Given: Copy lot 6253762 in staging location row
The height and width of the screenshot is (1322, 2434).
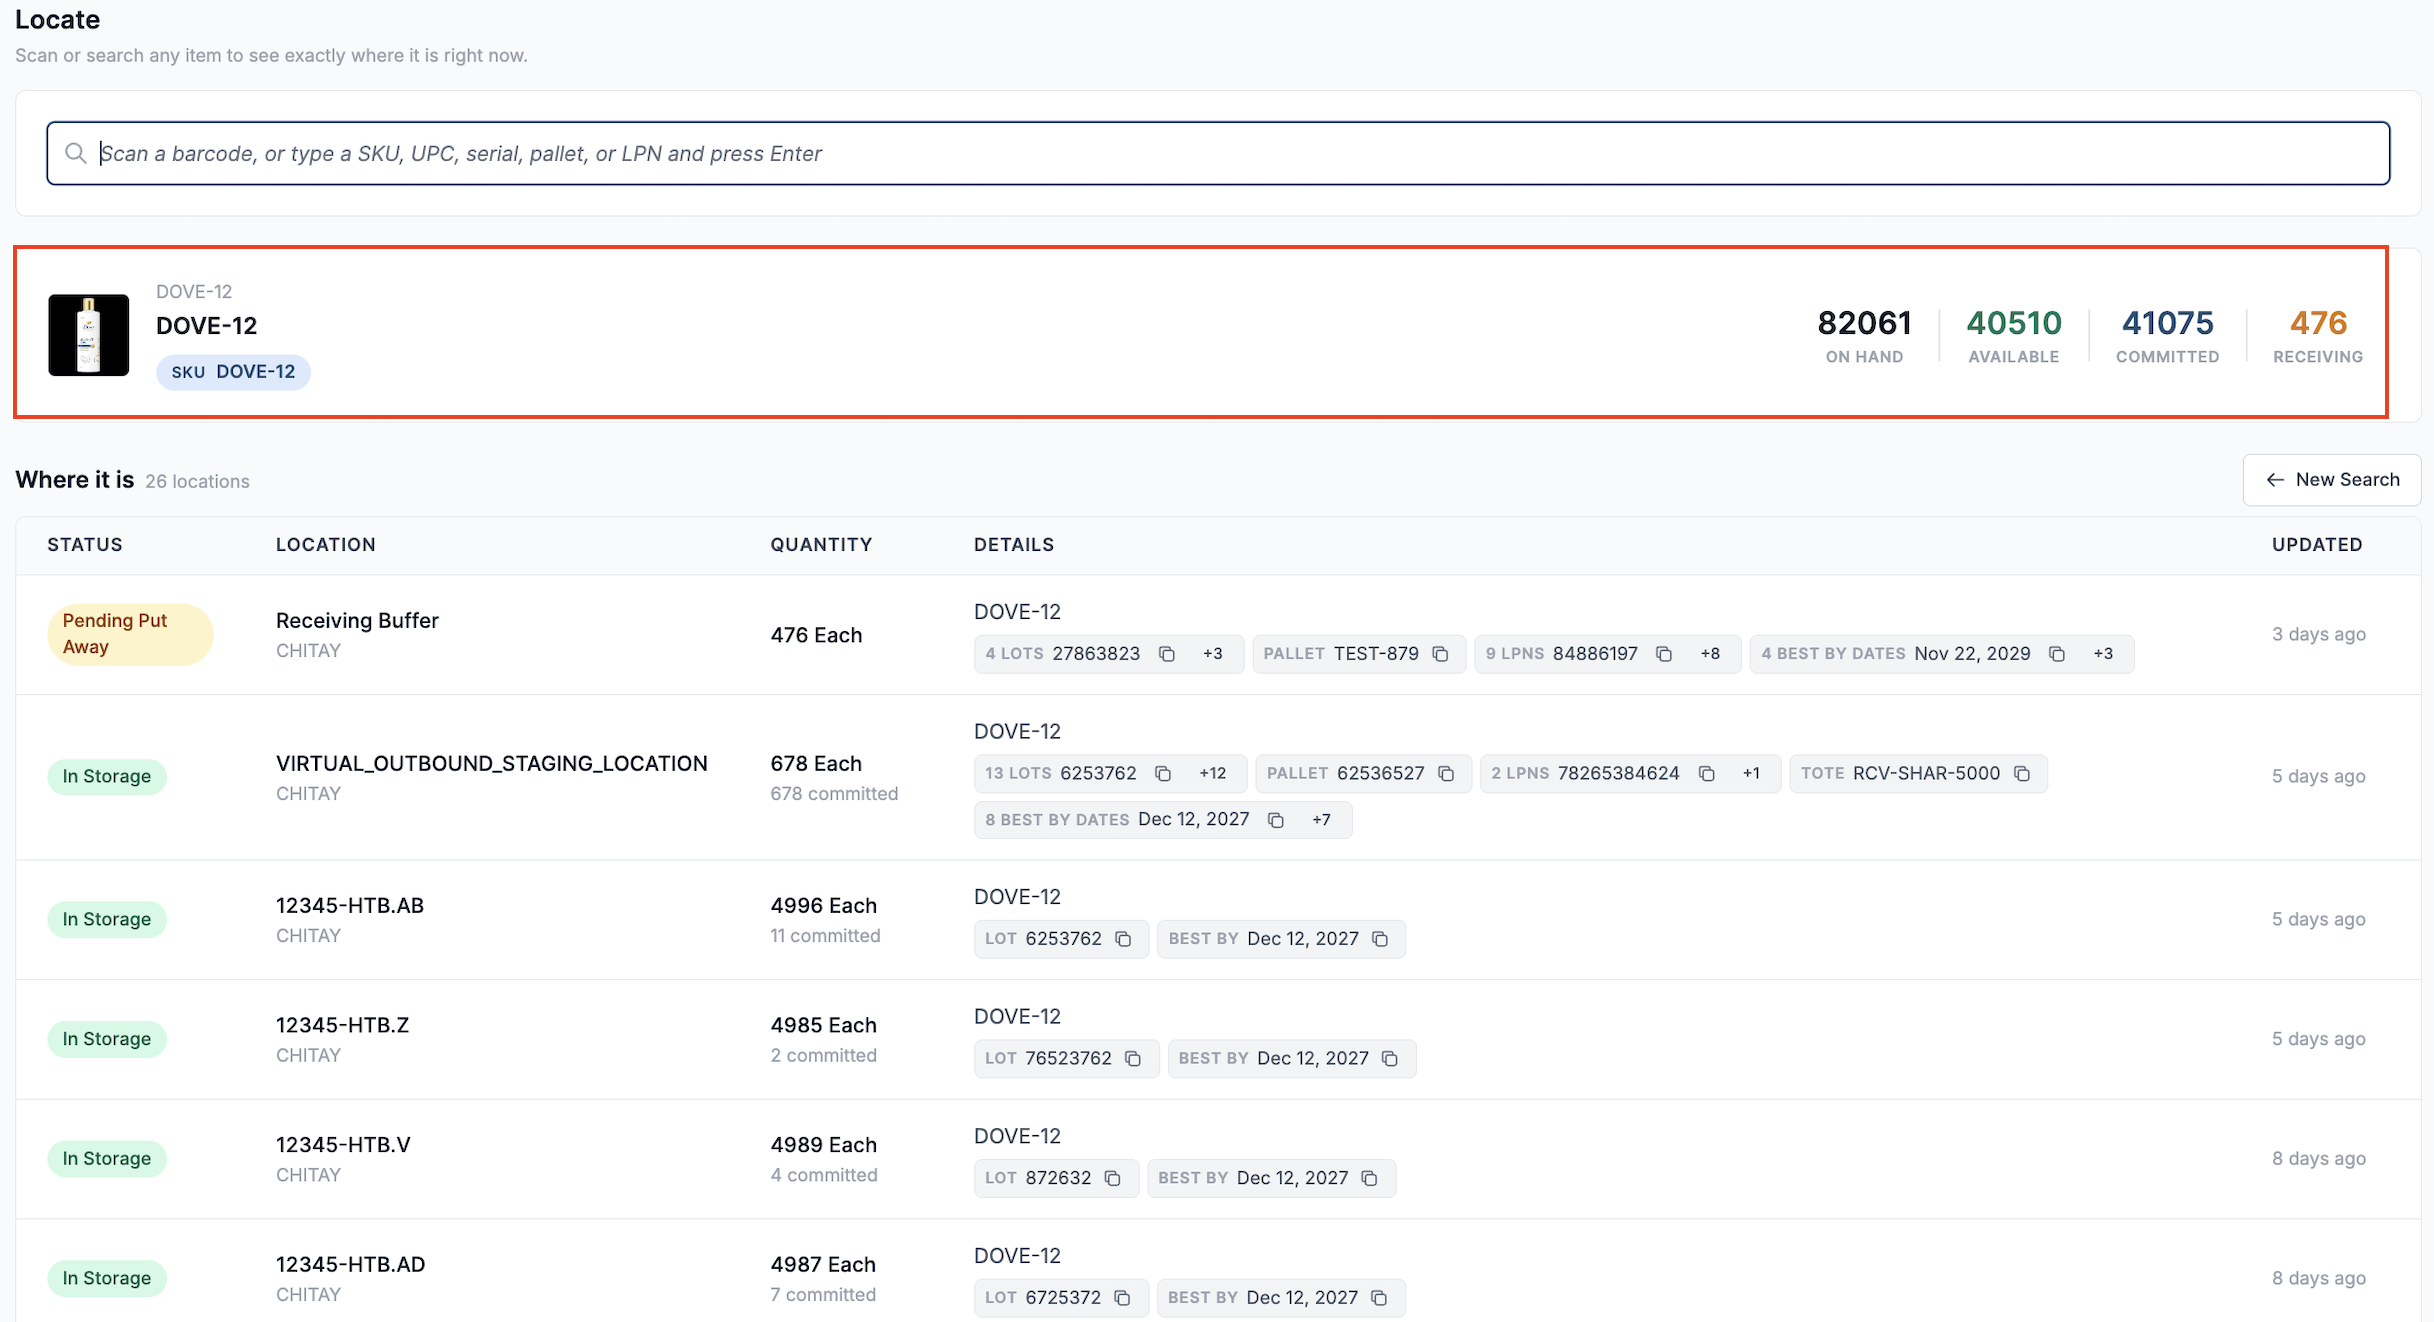Looking at the screenshot, I should pyautogui.click(x=1163, y=774).
